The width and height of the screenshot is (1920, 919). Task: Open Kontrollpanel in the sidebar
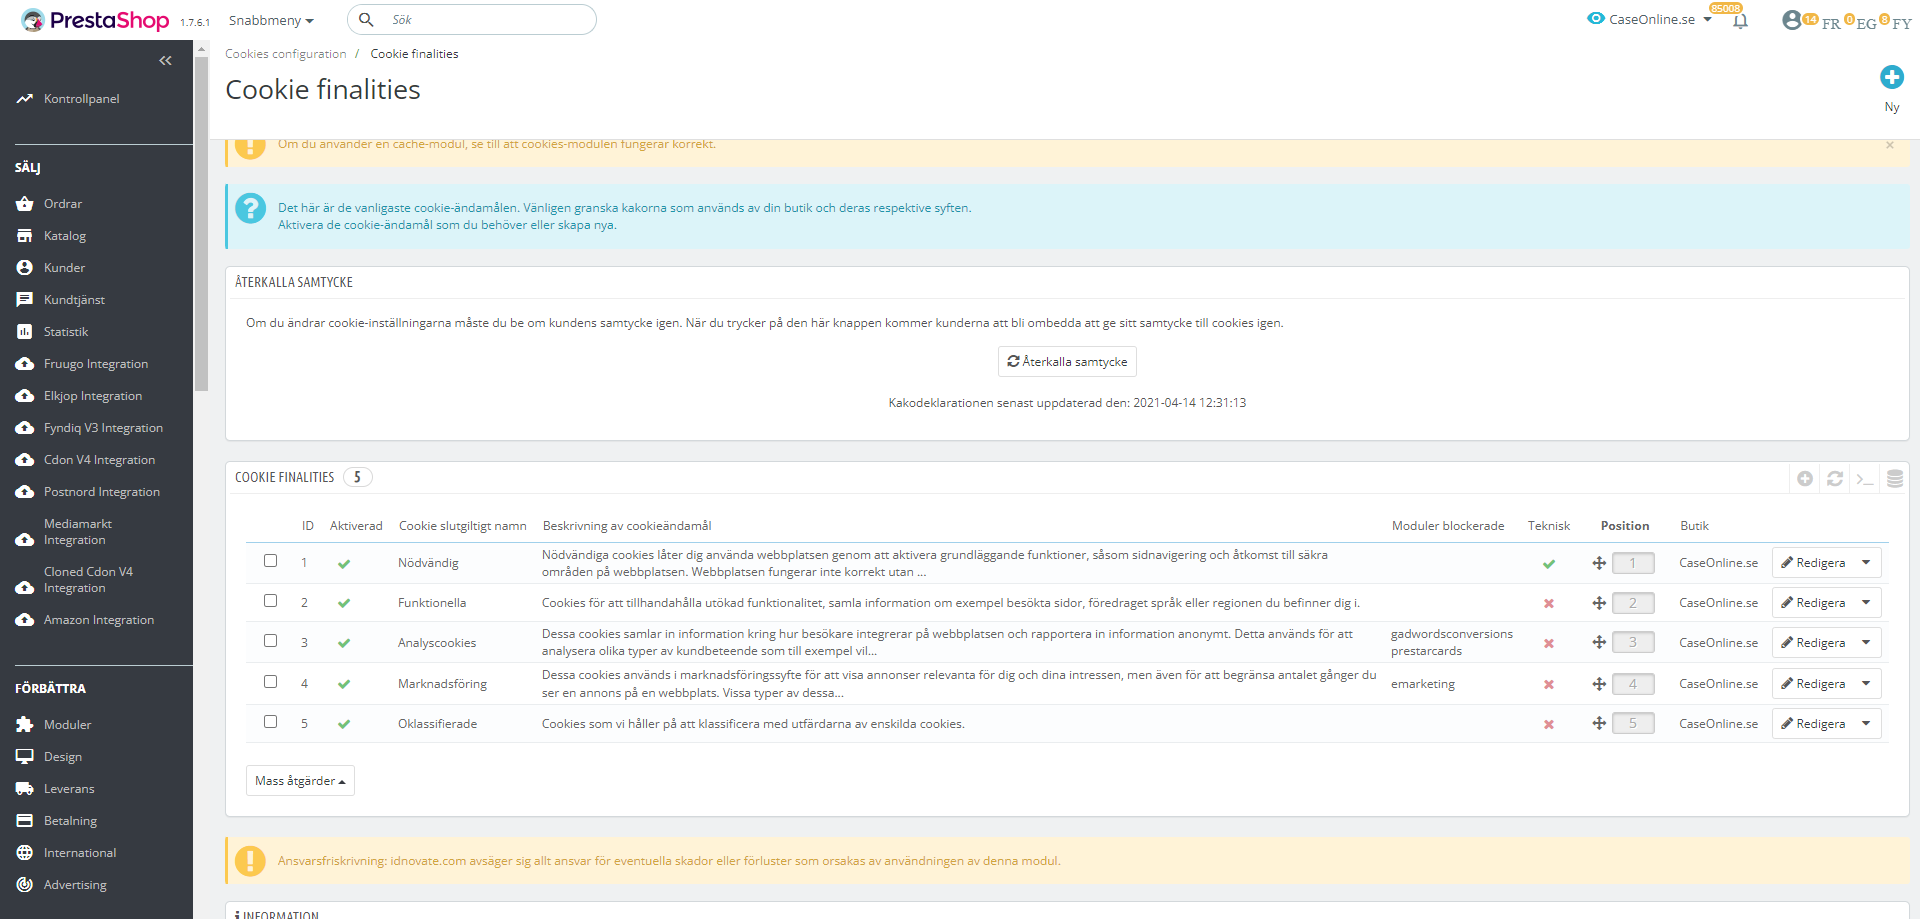pos(81,99)
